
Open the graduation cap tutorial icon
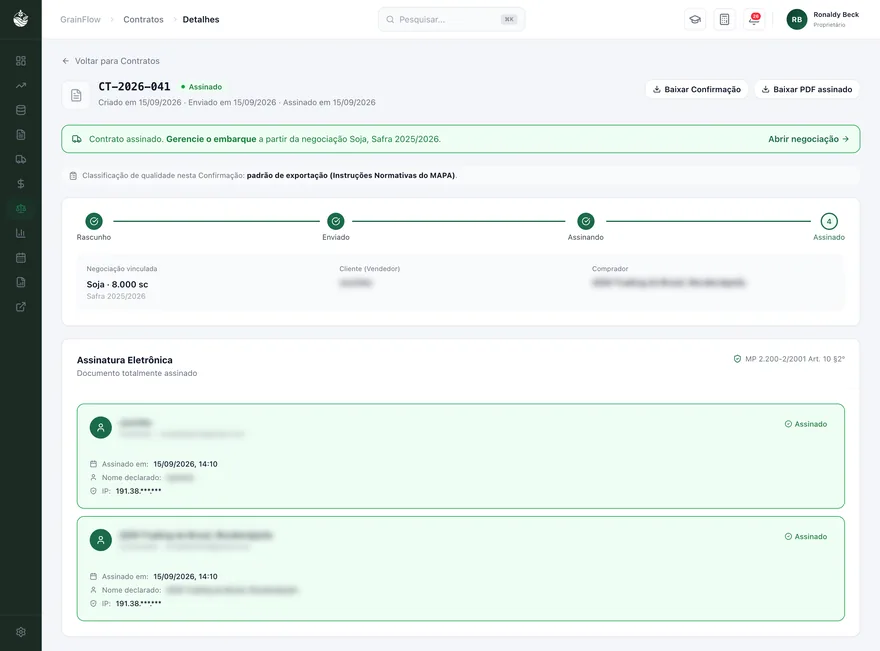pos(695,20)
